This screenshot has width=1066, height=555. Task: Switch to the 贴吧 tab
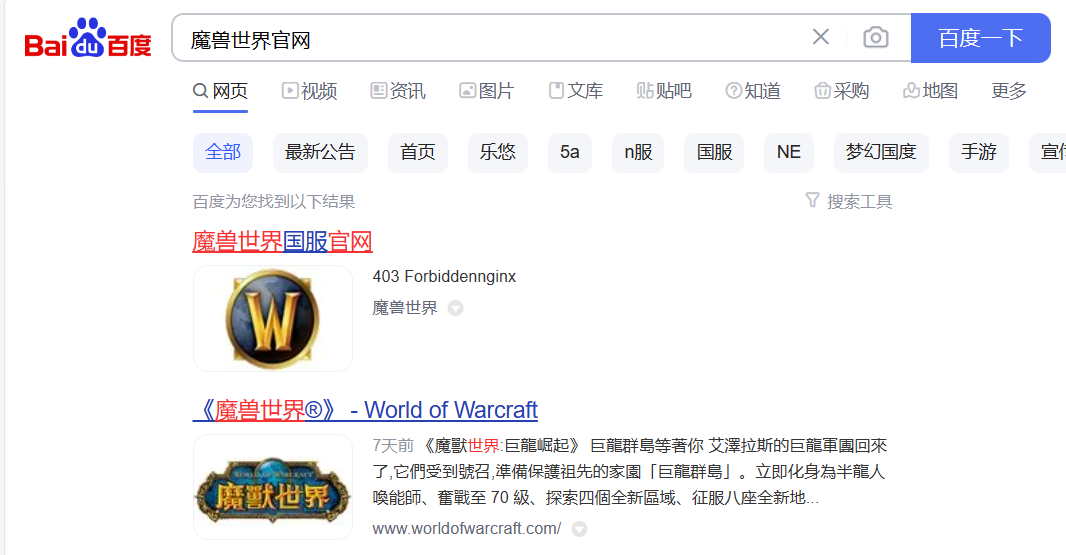point(664,91)
